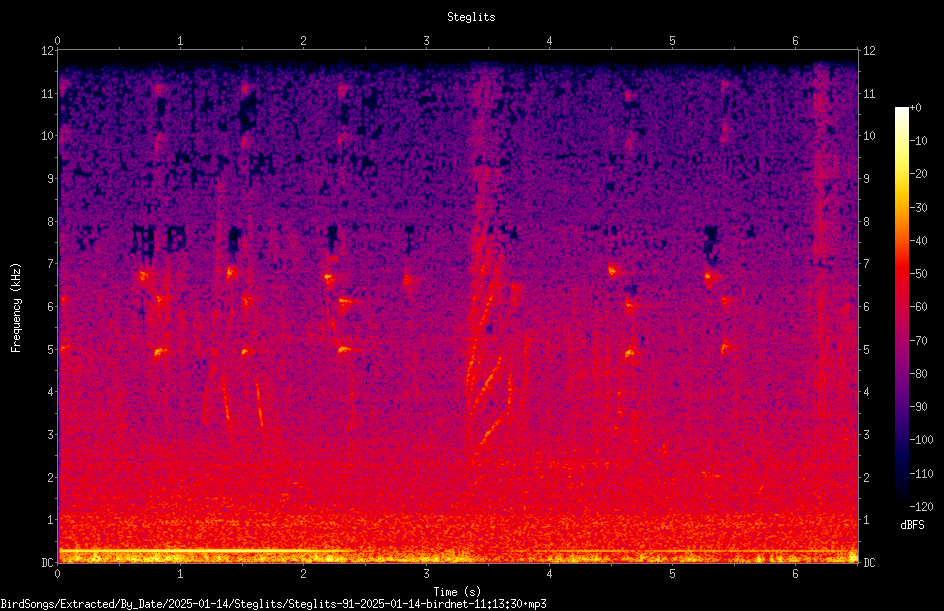Click the Steglits title text
944x611 pixels.
[x=471, y=17]
